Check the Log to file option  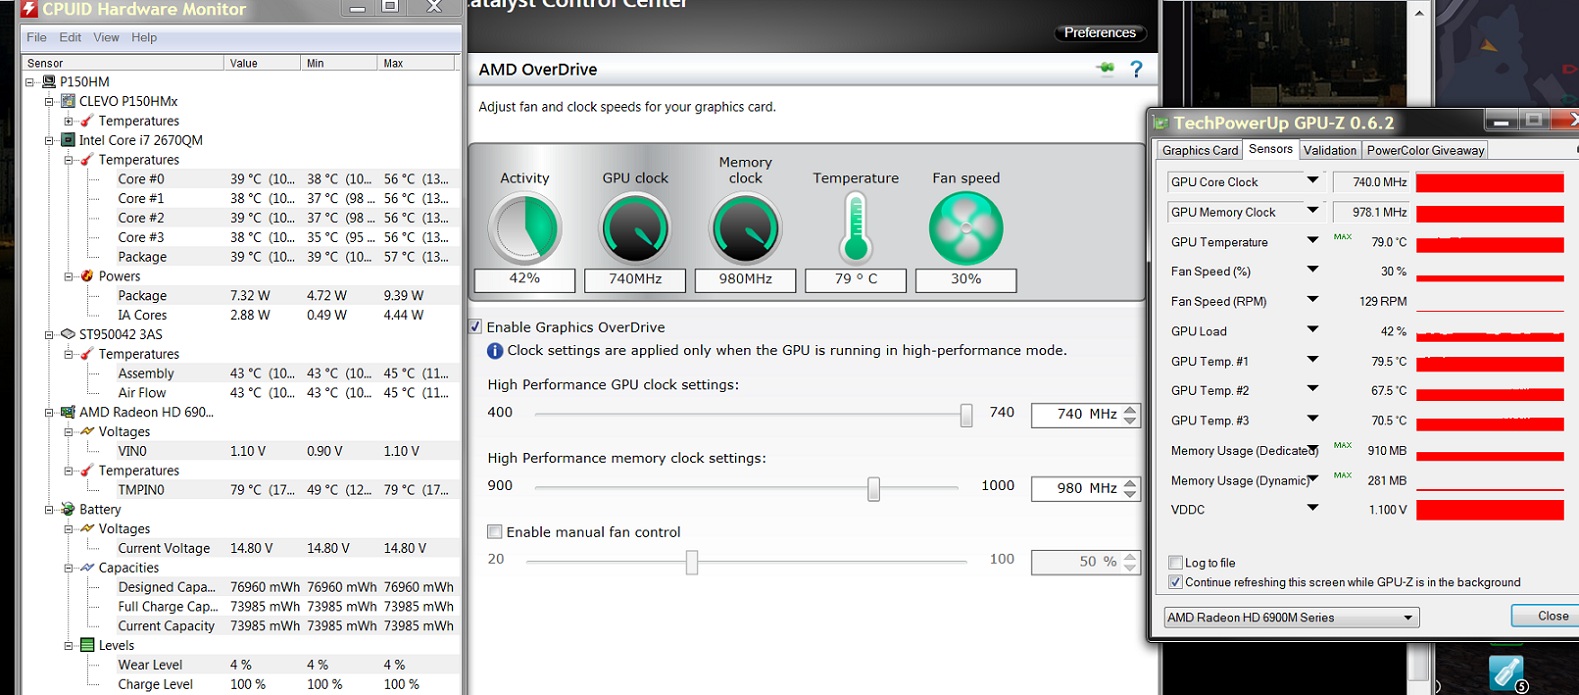pos(1176,563)
